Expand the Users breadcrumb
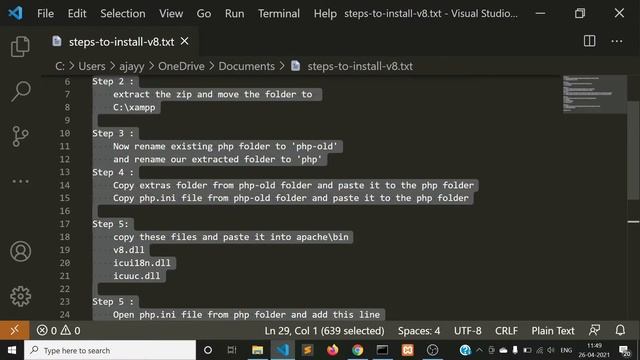This screenshot has height=360, width=640. click(92, 66)
